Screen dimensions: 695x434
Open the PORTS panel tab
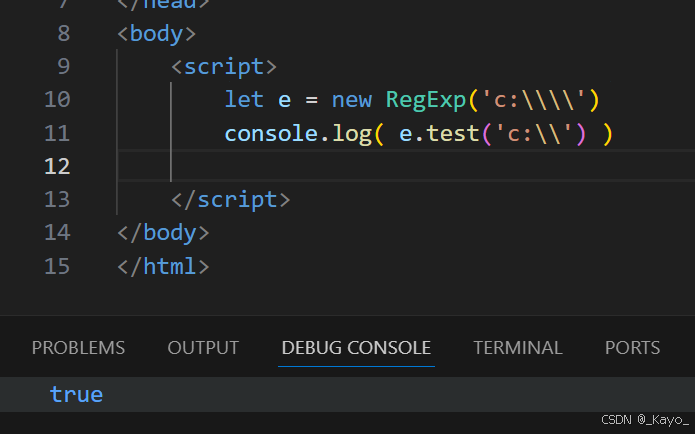633,348
